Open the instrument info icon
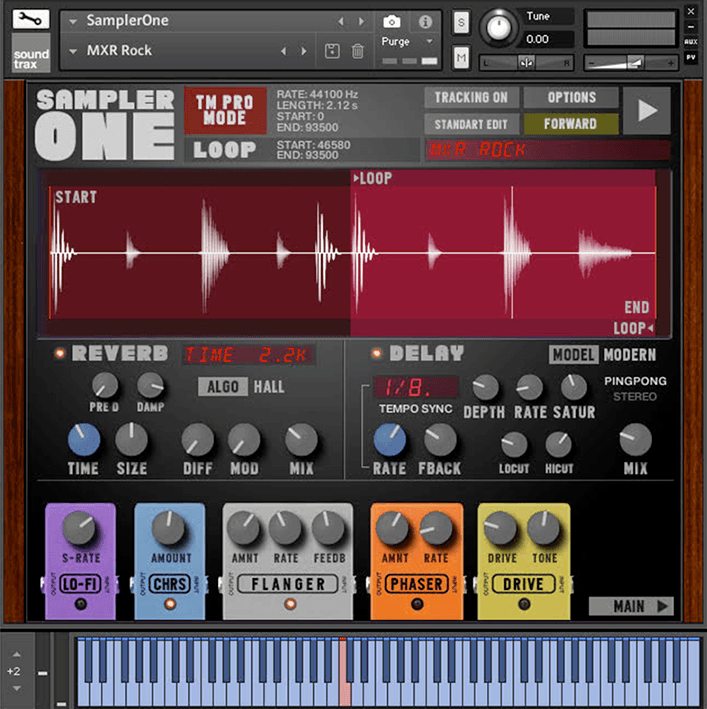 (x=425, y=21)
